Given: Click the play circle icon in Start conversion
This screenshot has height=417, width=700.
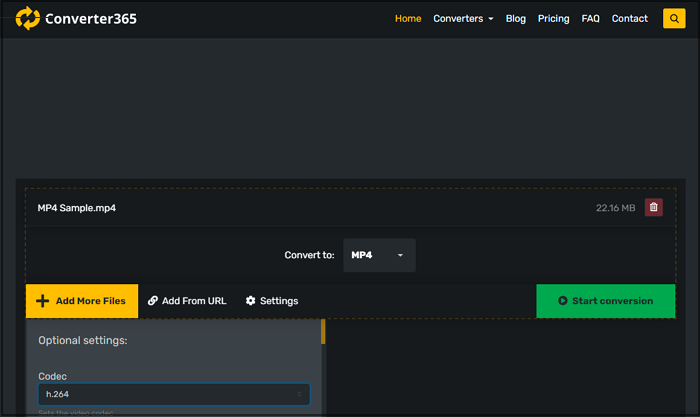Looking at the screenshot, I should (x=563, y=301).
